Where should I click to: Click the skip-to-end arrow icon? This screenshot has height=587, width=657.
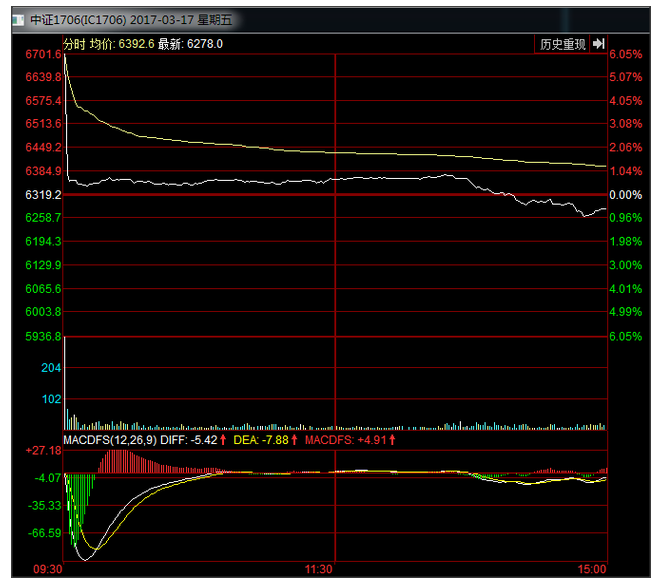[x=599, y=44]
